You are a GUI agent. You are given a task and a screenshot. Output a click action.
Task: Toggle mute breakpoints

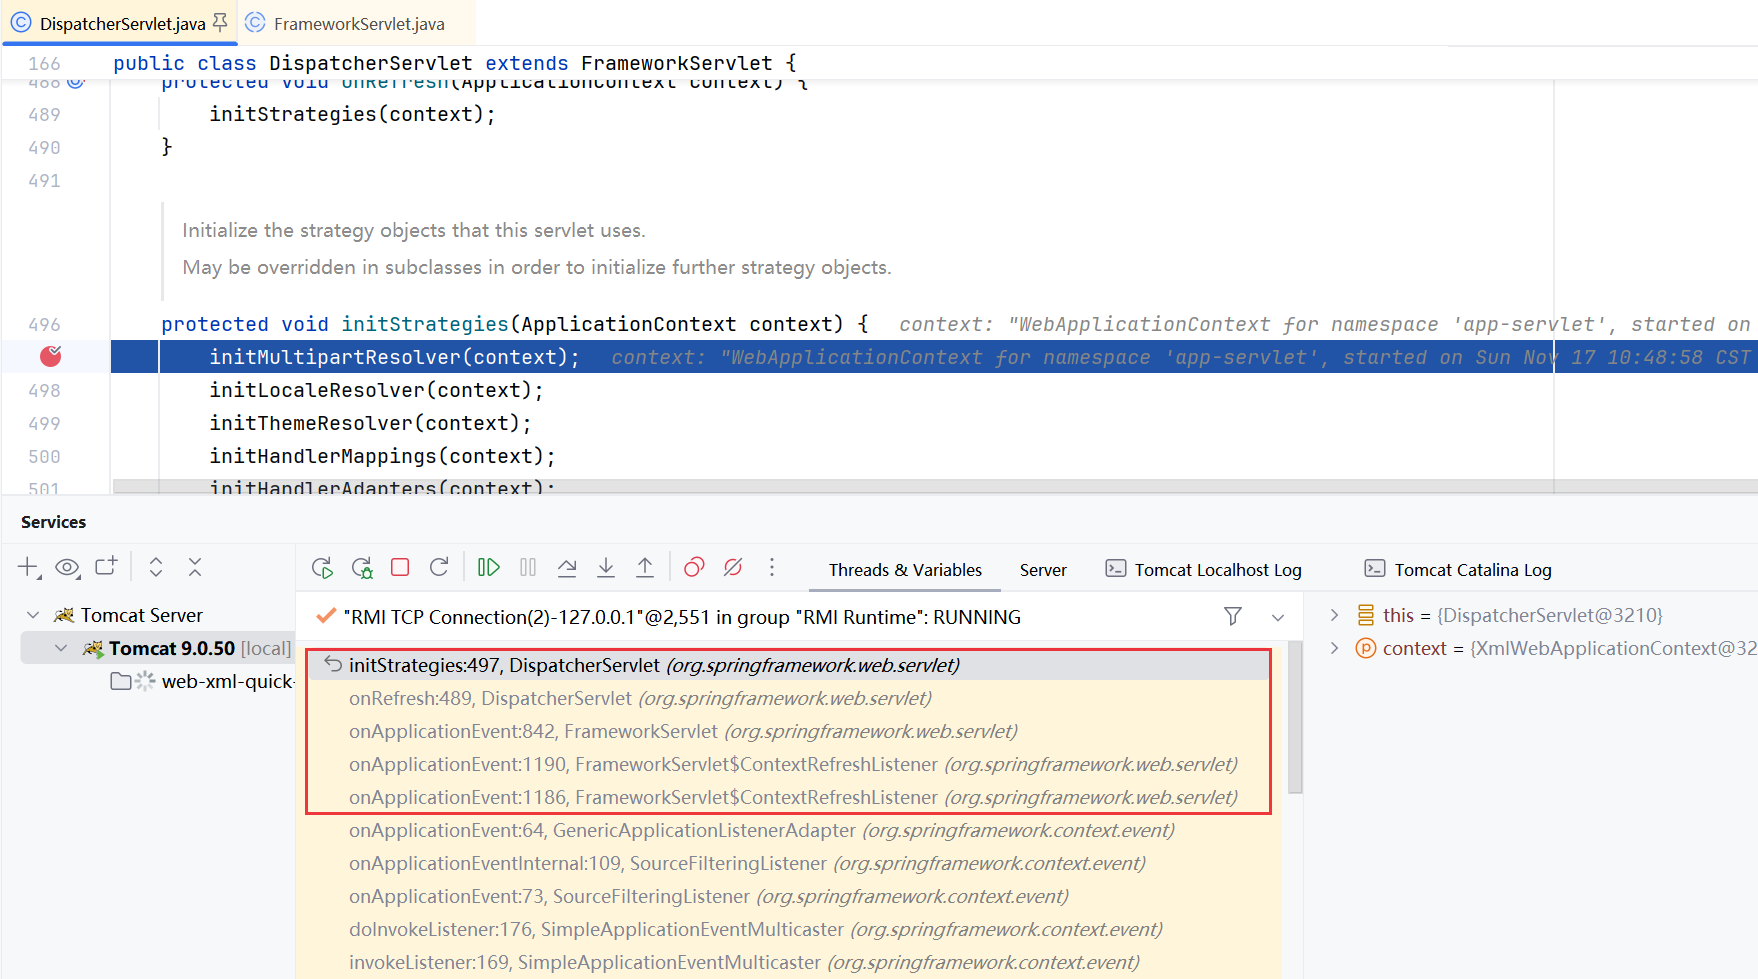click(733, 568)
